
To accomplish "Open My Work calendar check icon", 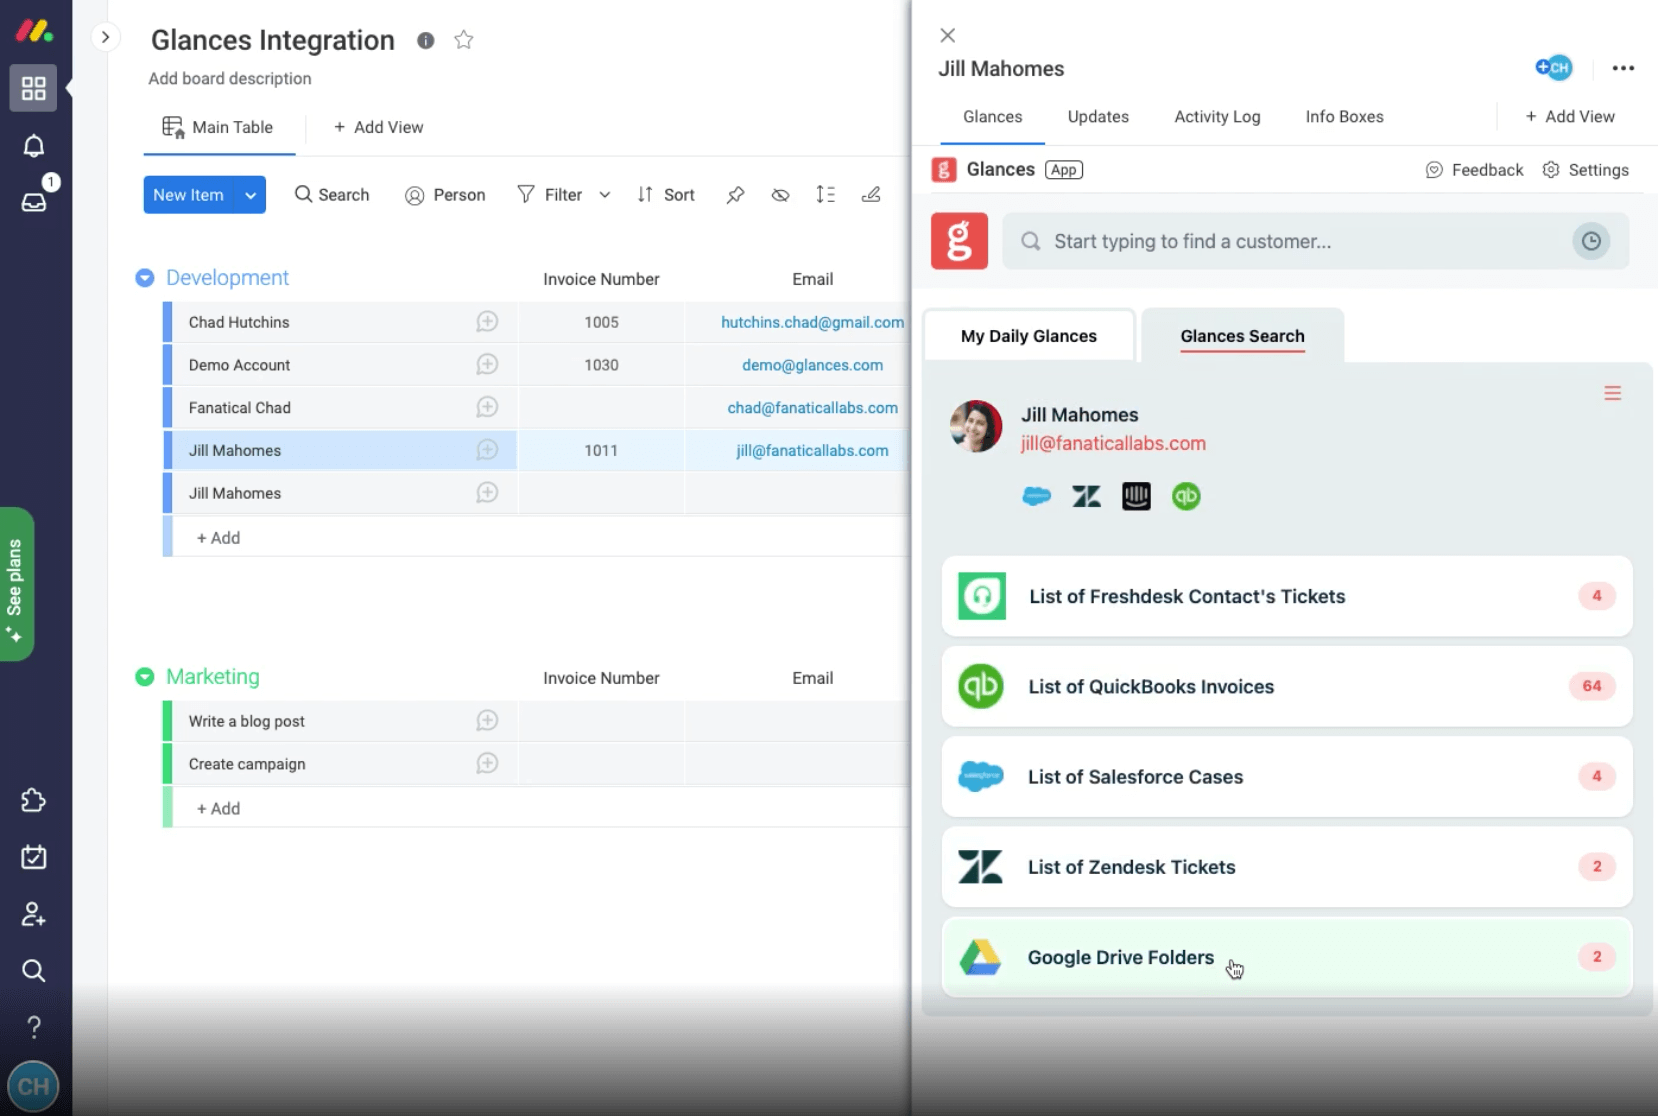I will (34, 857).
